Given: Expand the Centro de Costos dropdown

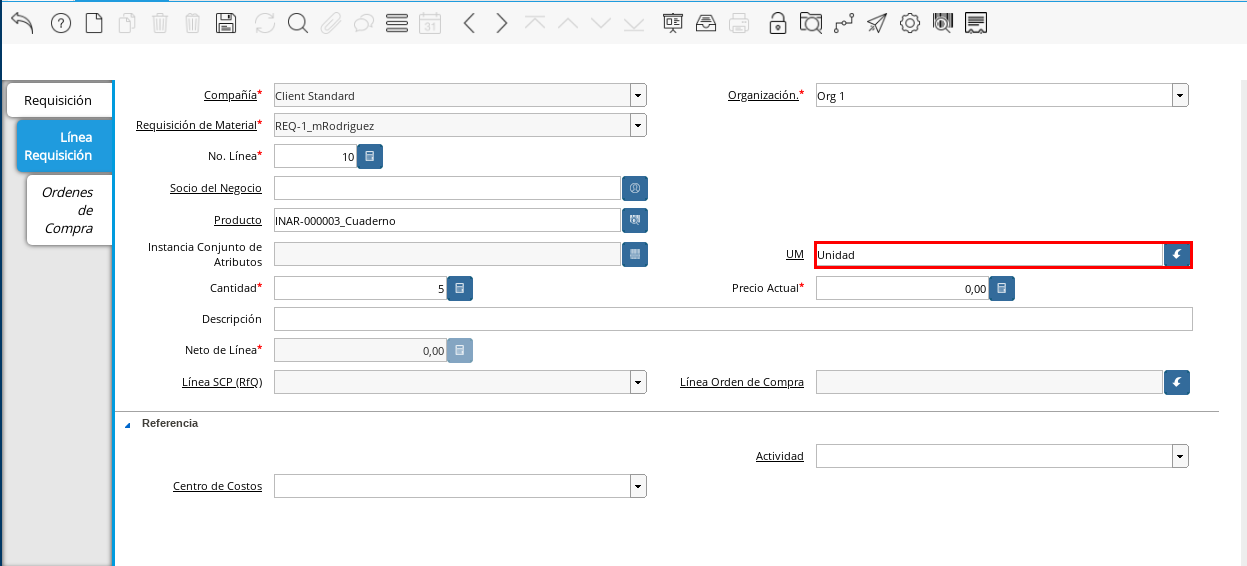Looking at the screenshot, I should (638, 486).
